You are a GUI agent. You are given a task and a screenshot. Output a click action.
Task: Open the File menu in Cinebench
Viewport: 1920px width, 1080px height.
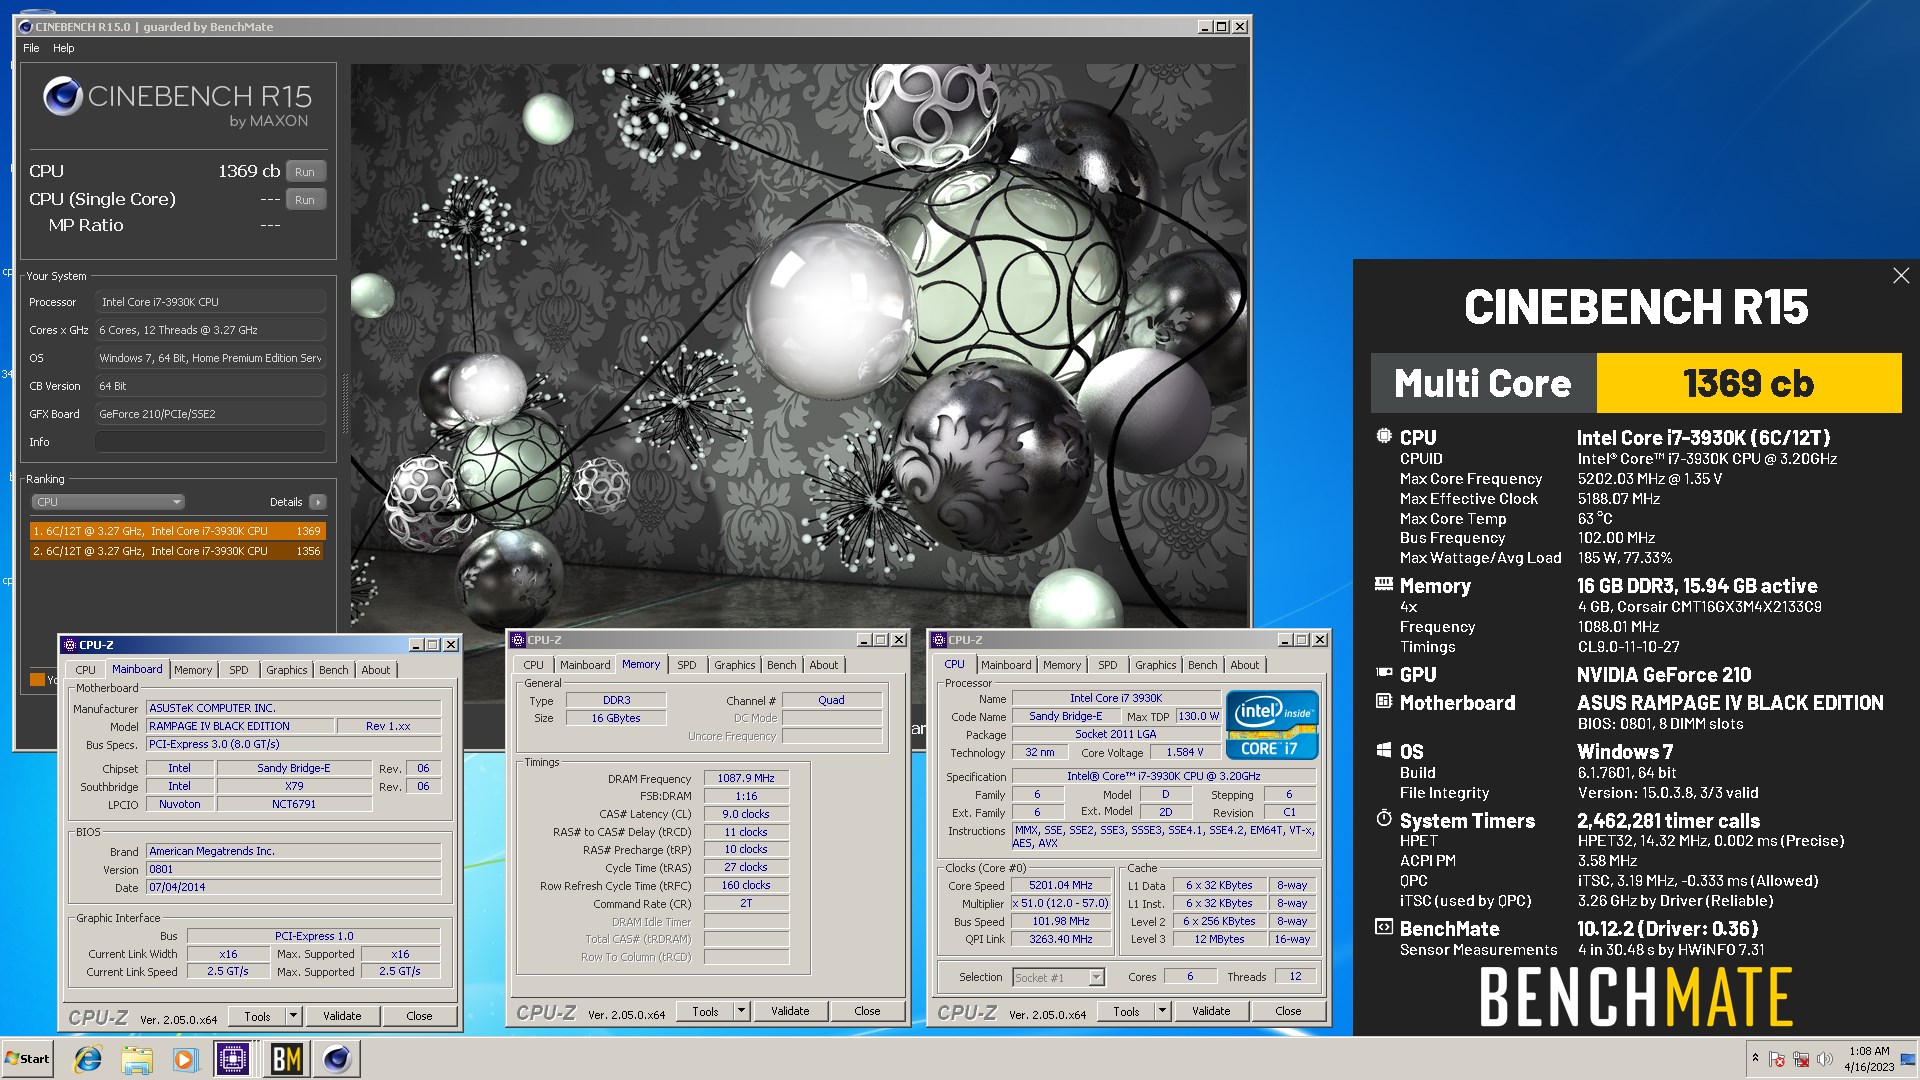click(31, 48)
